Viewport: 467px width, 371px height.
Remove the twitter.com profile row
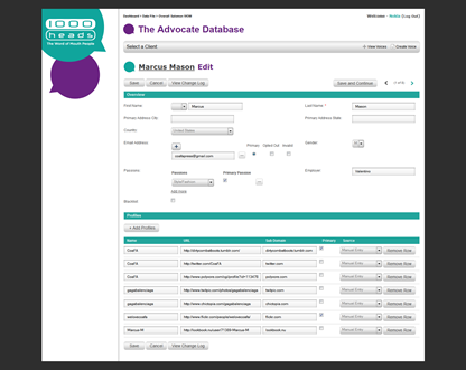399,264
